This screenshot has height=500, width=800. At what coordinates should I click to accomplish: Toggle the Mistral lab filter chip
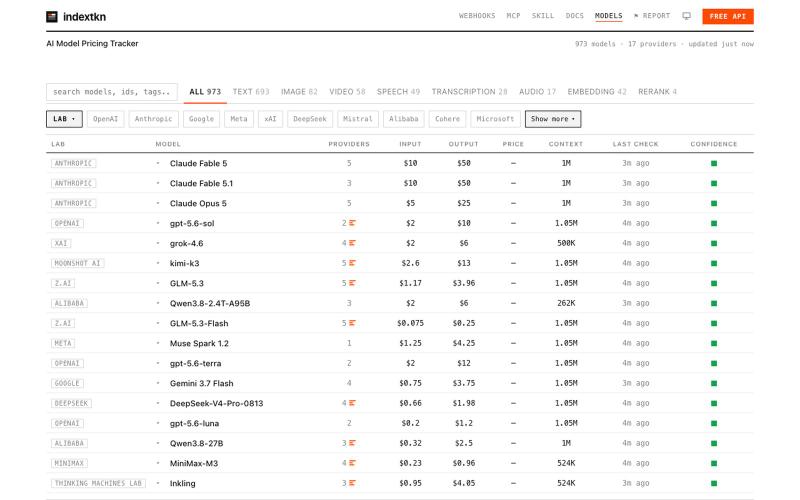(358, 119)
